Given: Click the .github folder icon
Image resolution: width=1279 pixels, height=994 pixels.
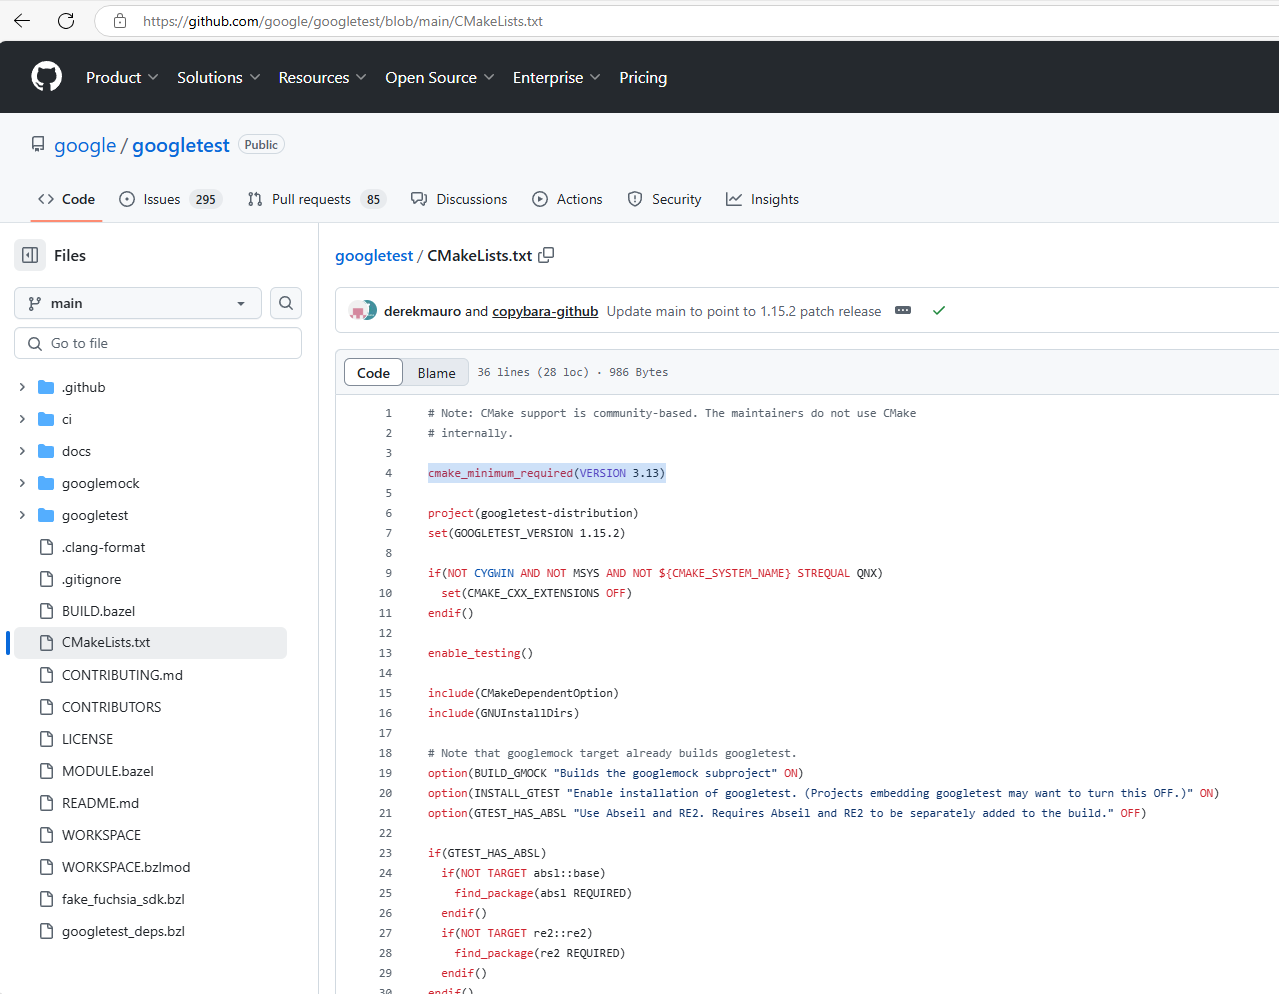Looking at the screenshot, I should pyautogui.click(x=46, y=387).
